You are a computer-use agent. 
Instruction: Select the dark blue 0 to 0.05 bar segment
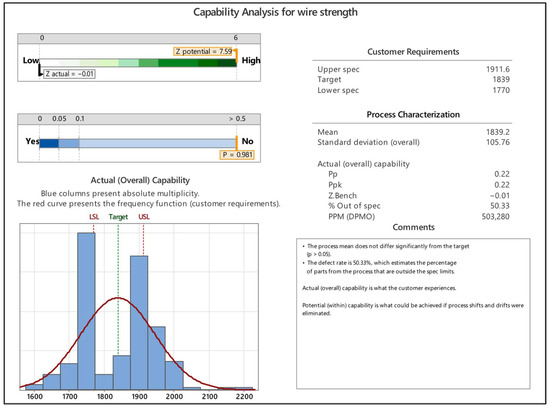click(x=49, y=143)
